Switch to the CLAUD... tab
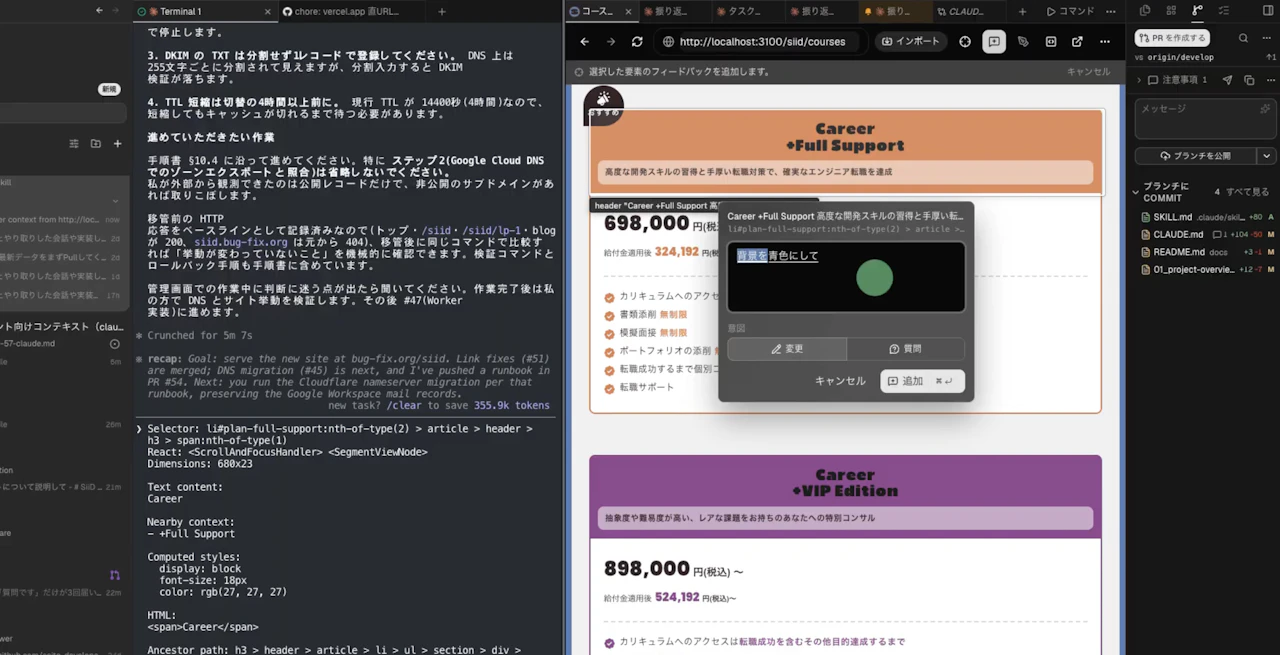 pos(968,12)
